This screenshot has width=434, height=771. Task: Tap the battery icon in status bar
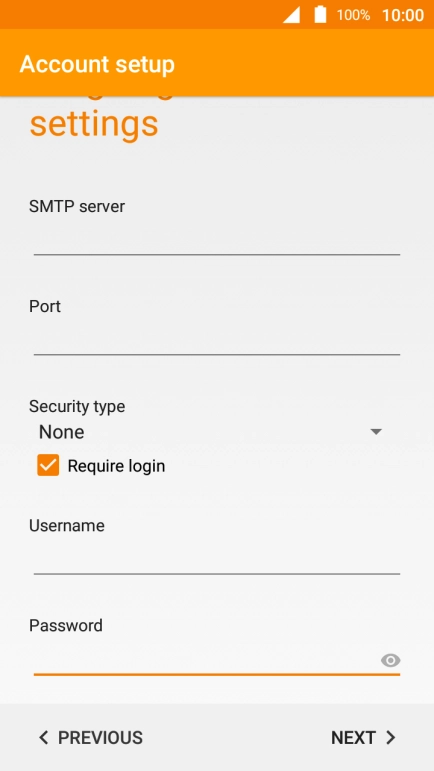(320, 14)
